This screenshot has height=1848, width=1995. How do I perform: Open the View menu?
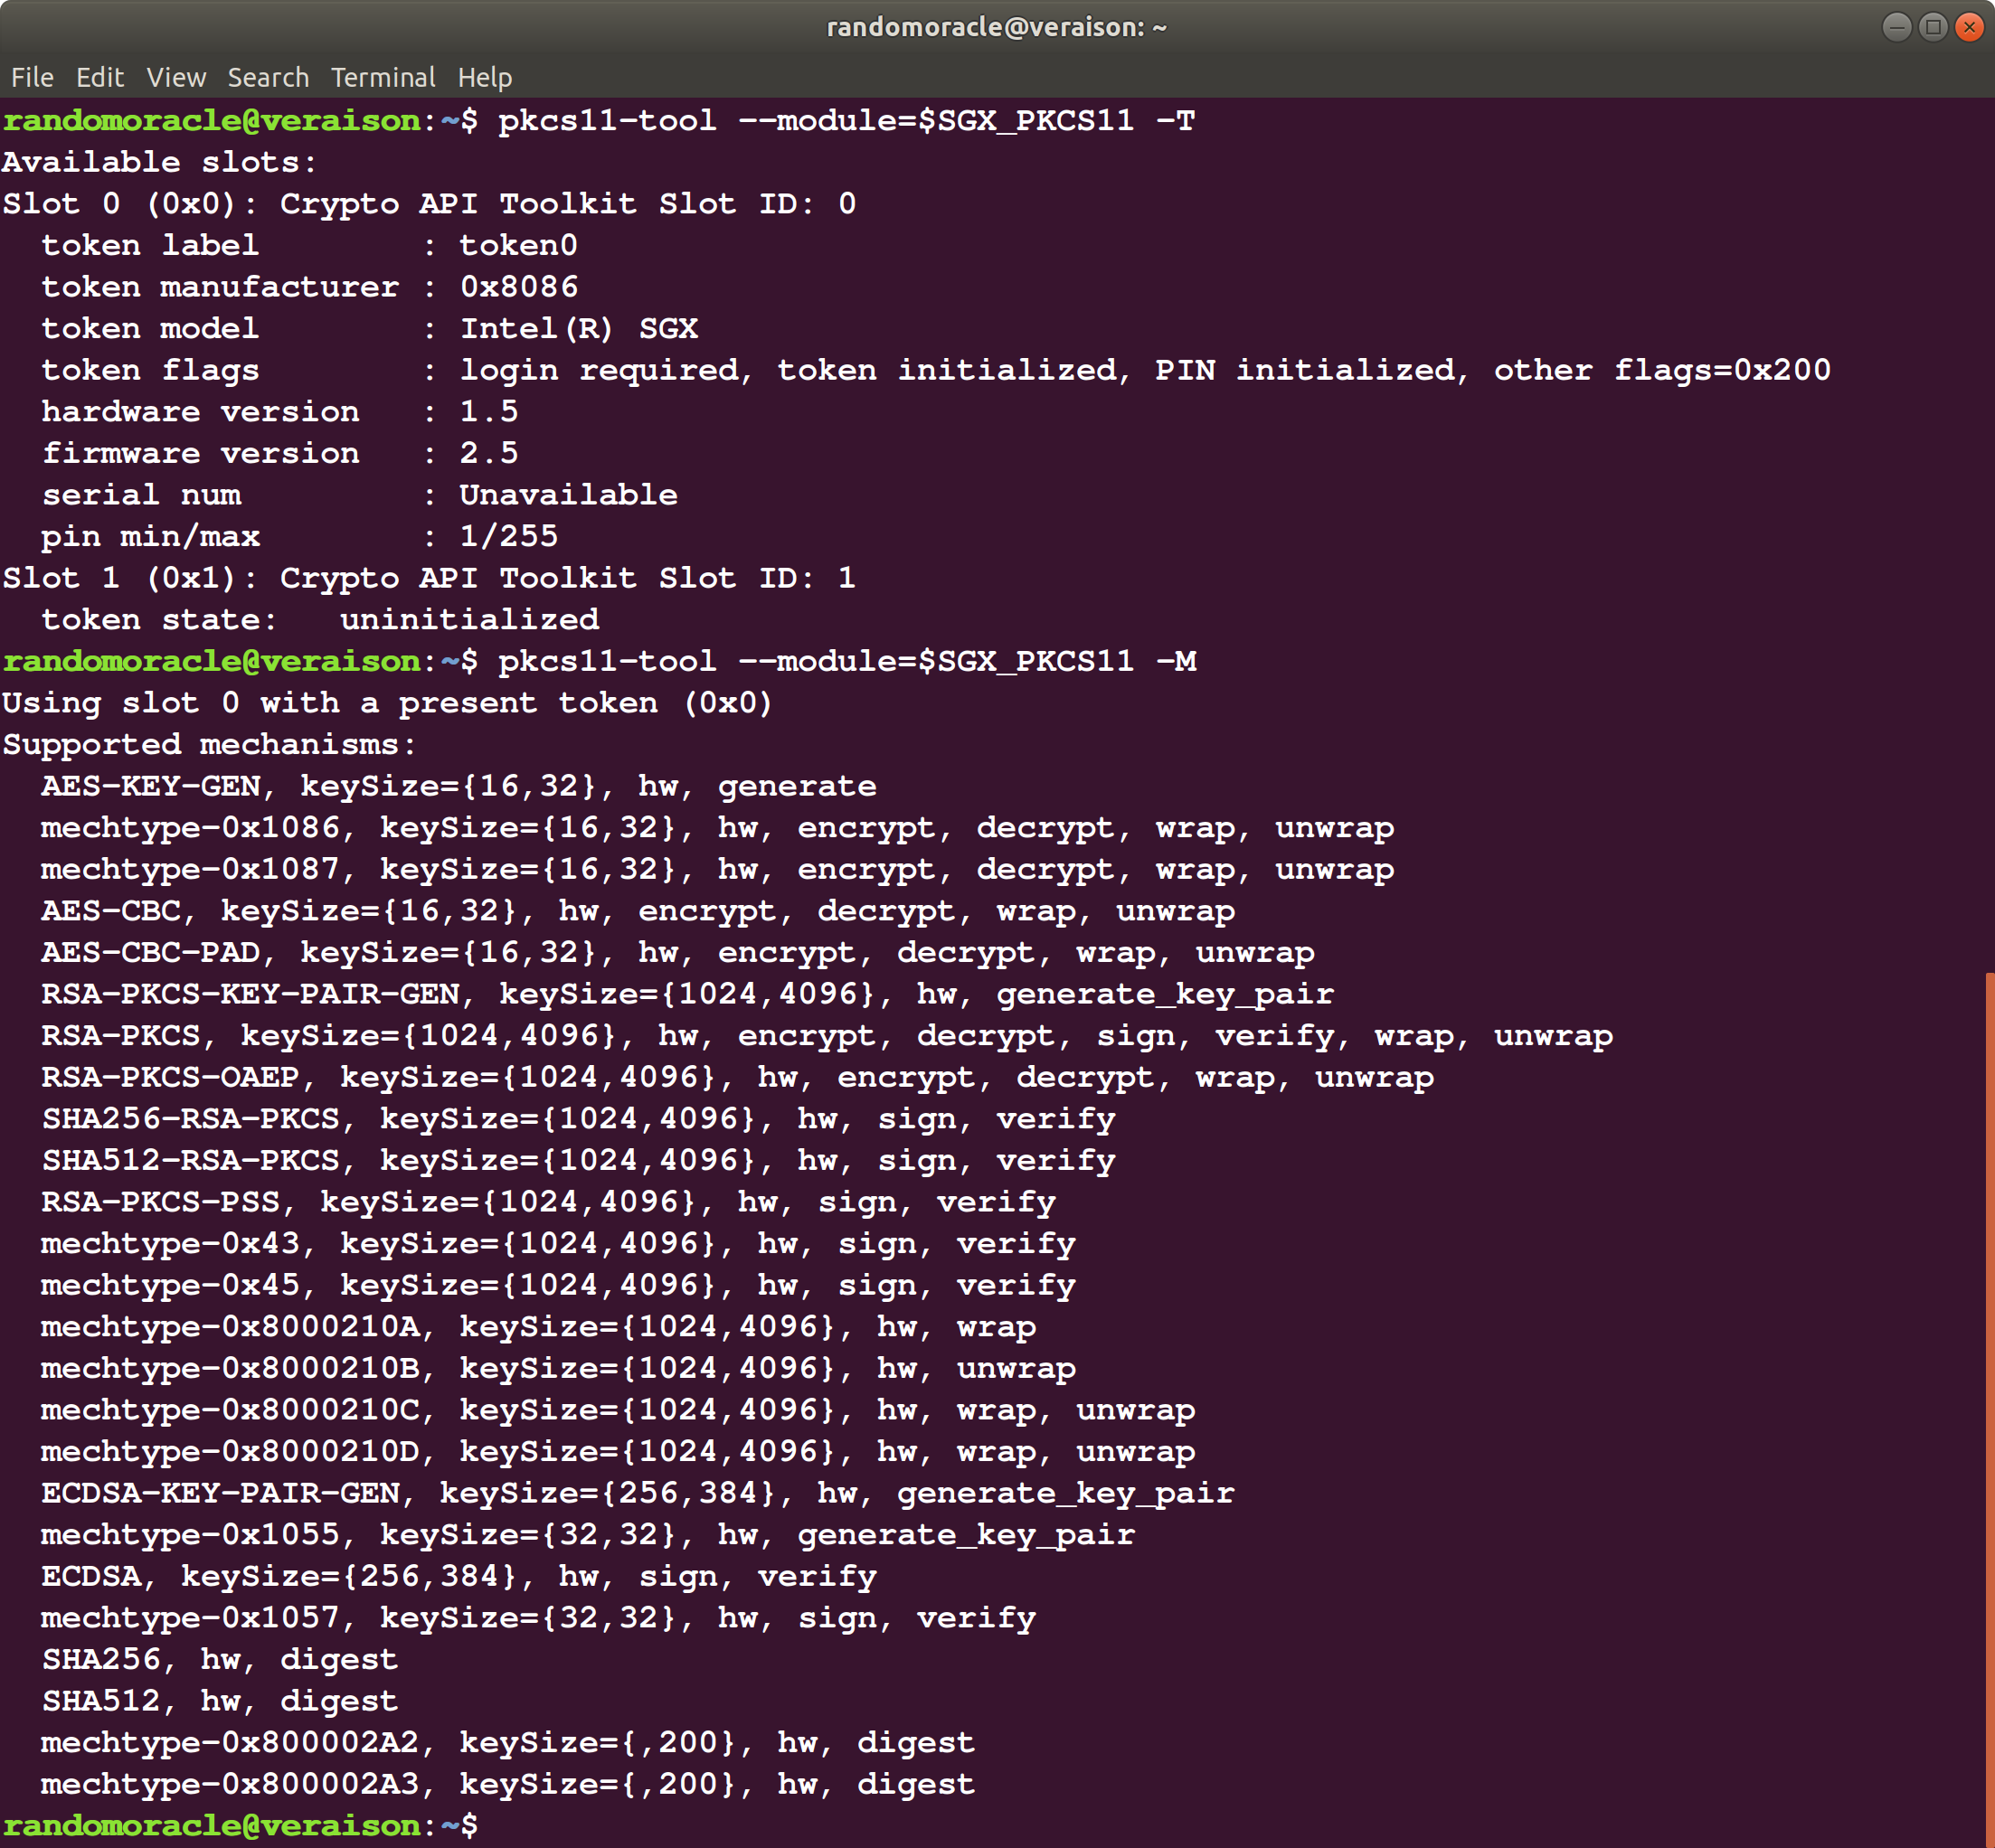(176, 77)
